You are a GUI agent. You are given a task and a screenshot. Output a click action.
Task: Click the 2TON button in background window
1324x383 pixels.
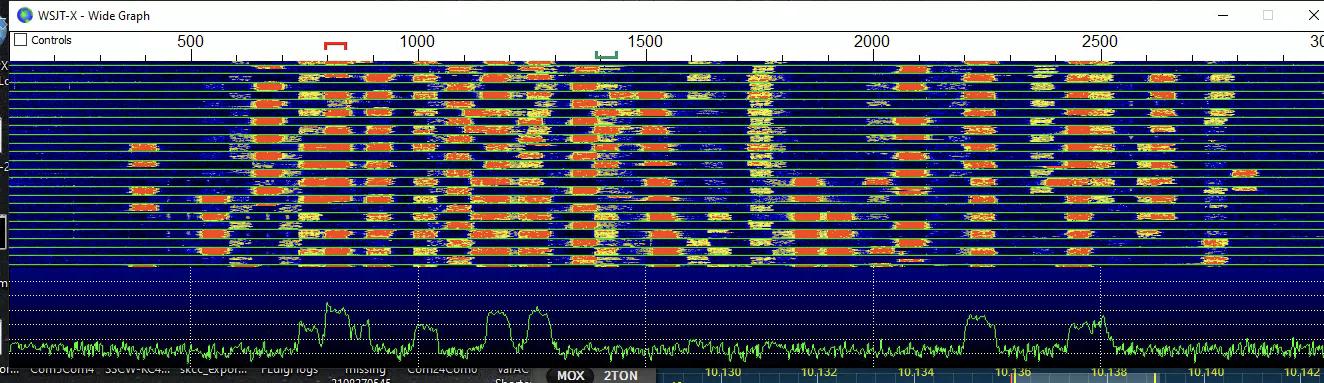(x=621, y=376)
